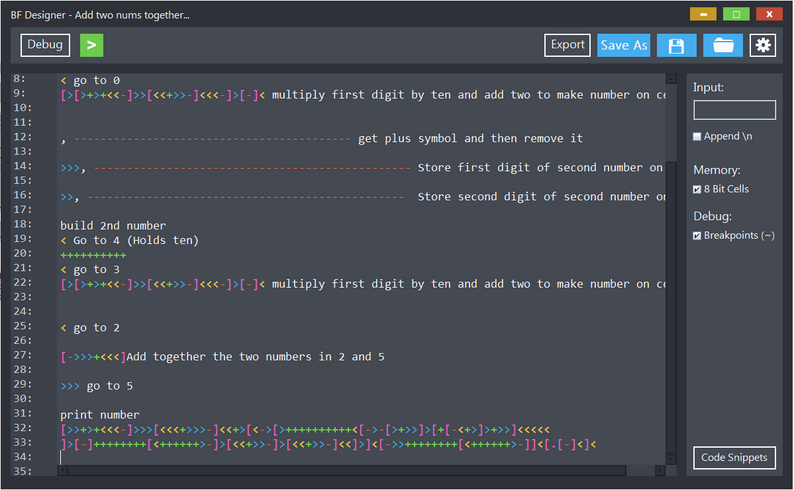Maximize the BF Designer window
Viewport: 794px width, 490px height.
736,15
